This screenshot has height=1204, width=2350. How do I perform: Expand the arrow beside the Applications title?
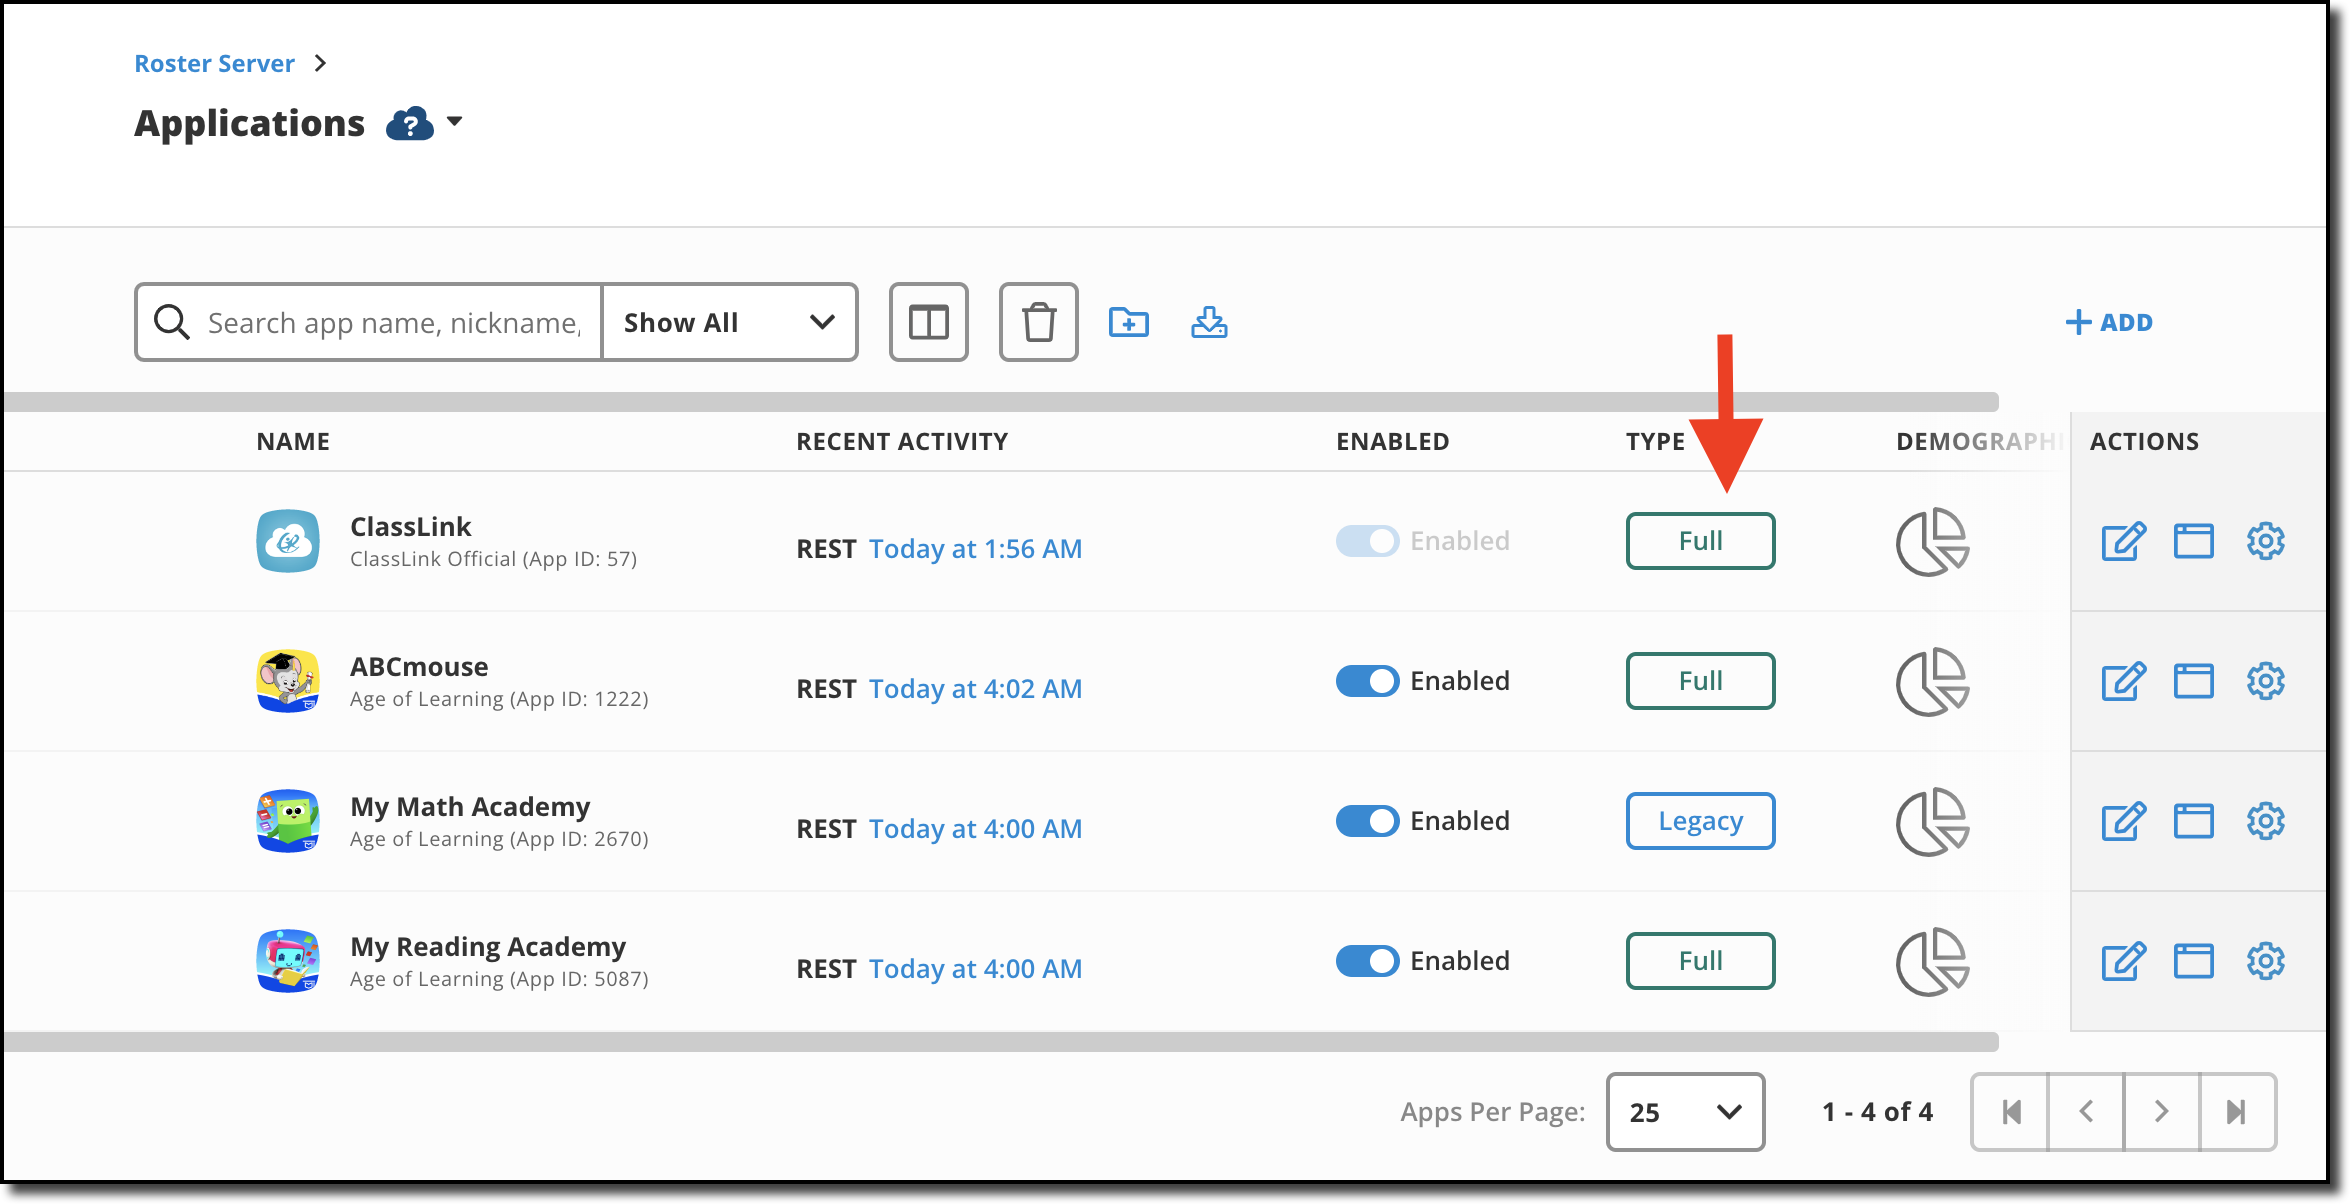(x=455, y=122)
